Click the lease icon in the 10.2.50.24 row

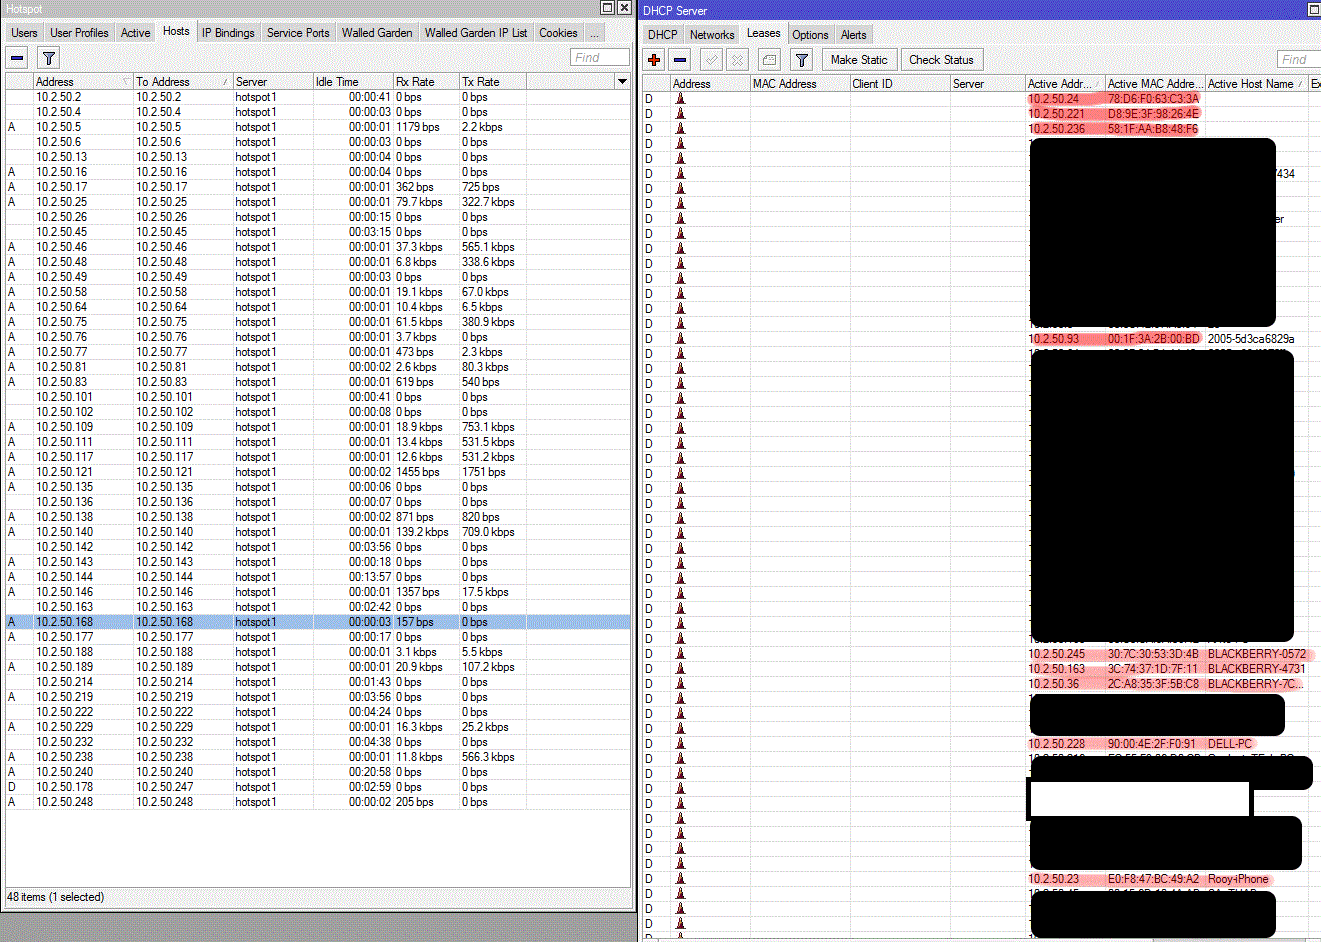click(x=680, y=99)
